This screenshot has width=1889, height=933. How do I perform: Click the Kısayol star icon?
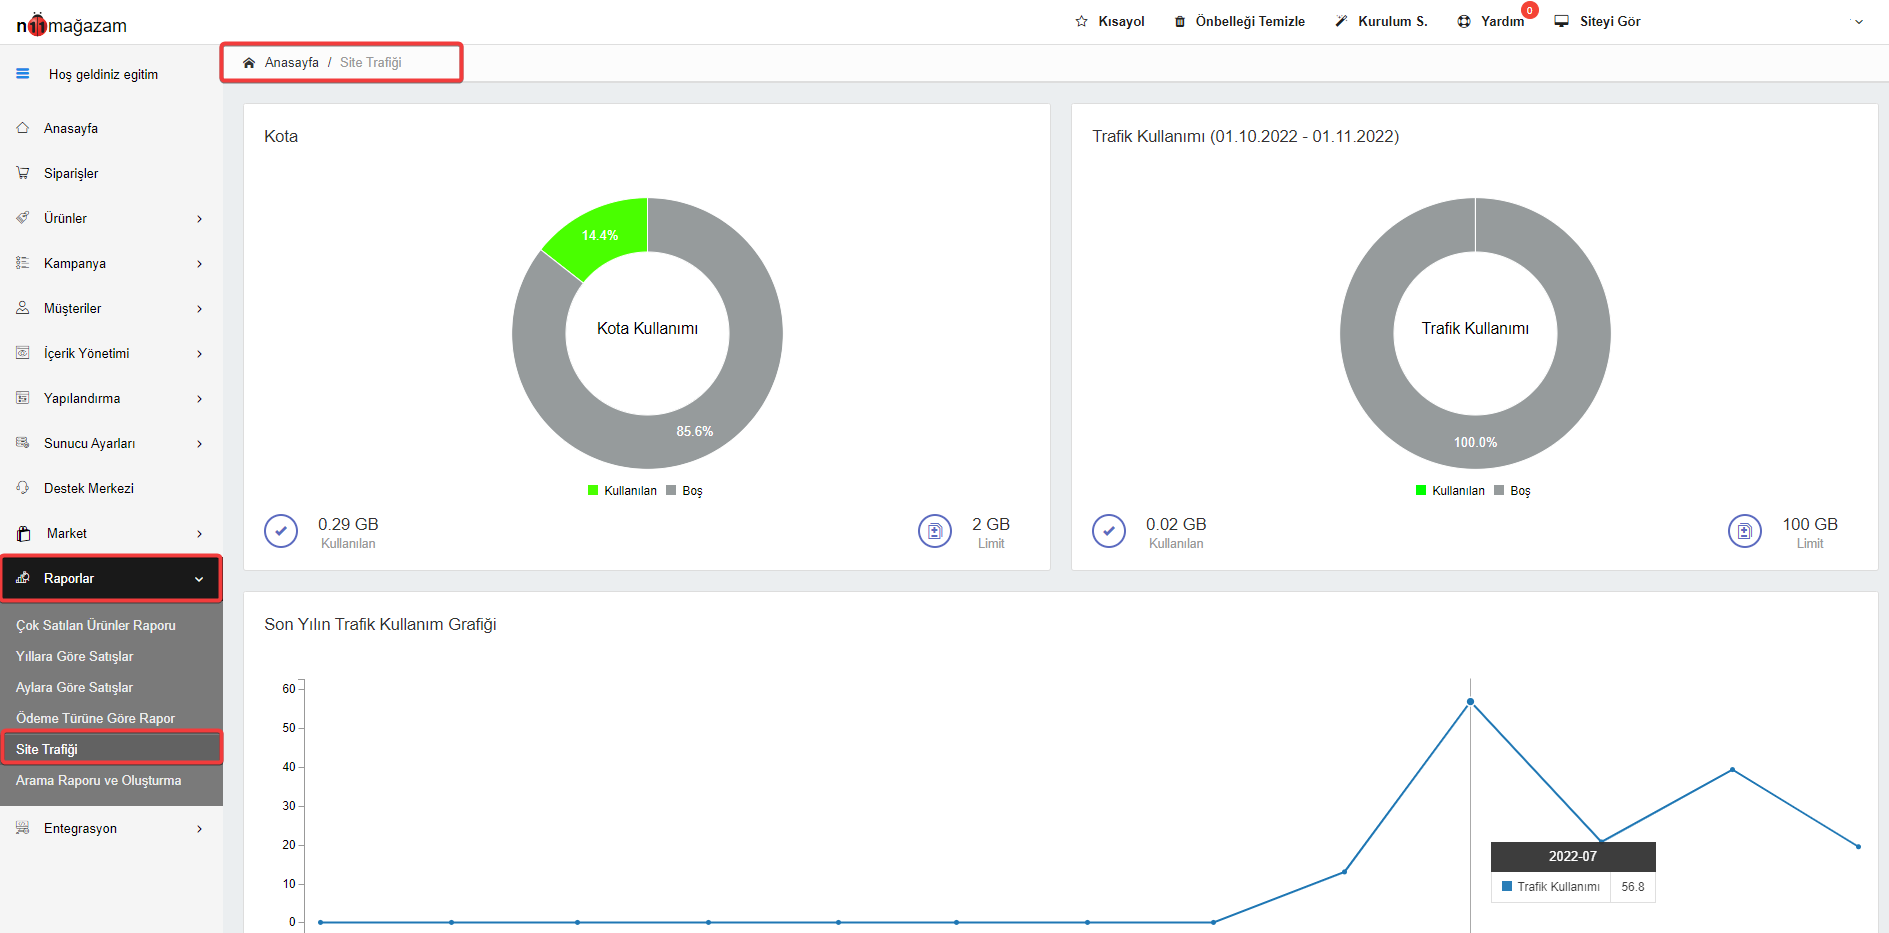coord(1081,21)
